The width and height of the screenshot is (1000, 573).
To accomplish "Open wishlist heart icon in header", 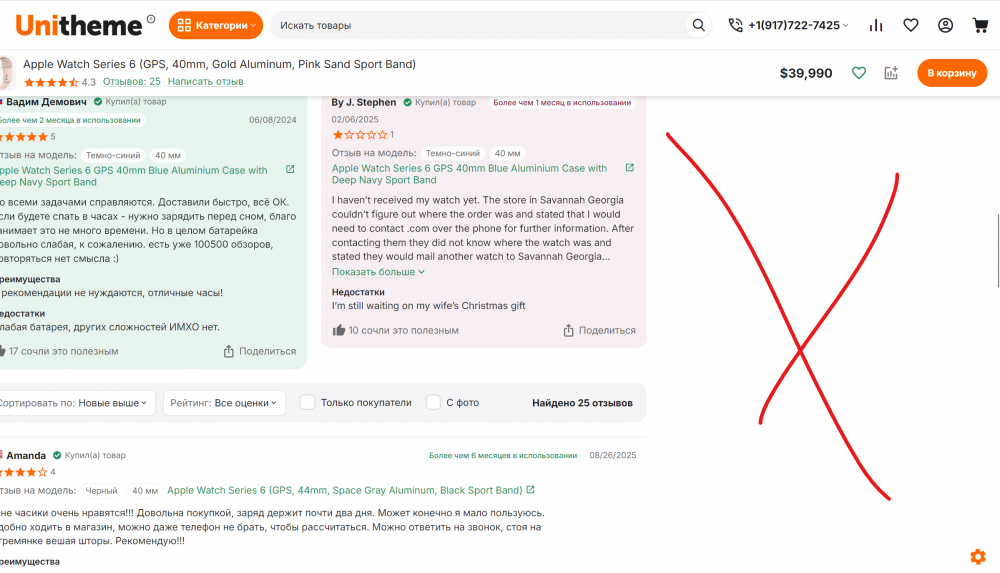I will 911,26.
